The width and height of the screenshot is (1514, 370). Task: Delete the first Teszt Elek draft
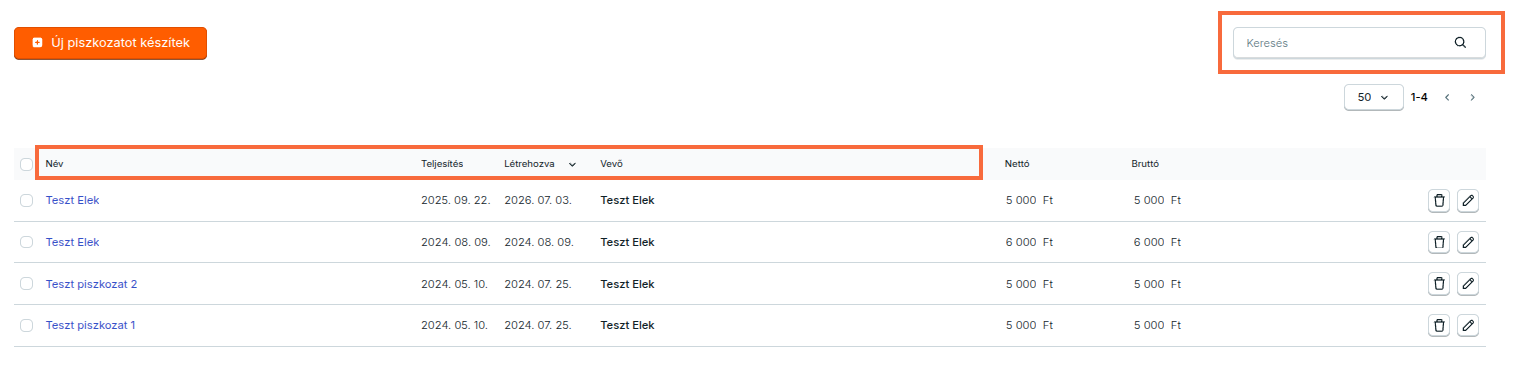click(x=1439, y=200)
